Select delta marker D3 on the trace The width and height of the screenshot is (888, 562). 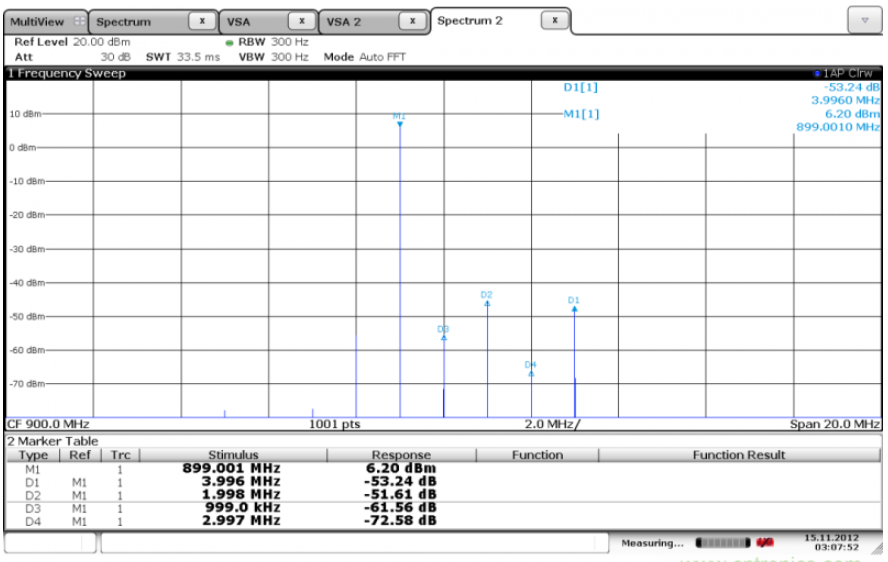[x=443, y=333]
